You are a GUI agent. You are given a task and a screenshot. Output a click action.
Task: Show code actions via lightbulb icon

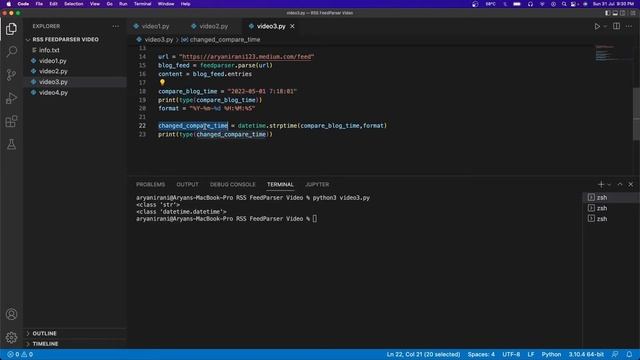point(162,82)
